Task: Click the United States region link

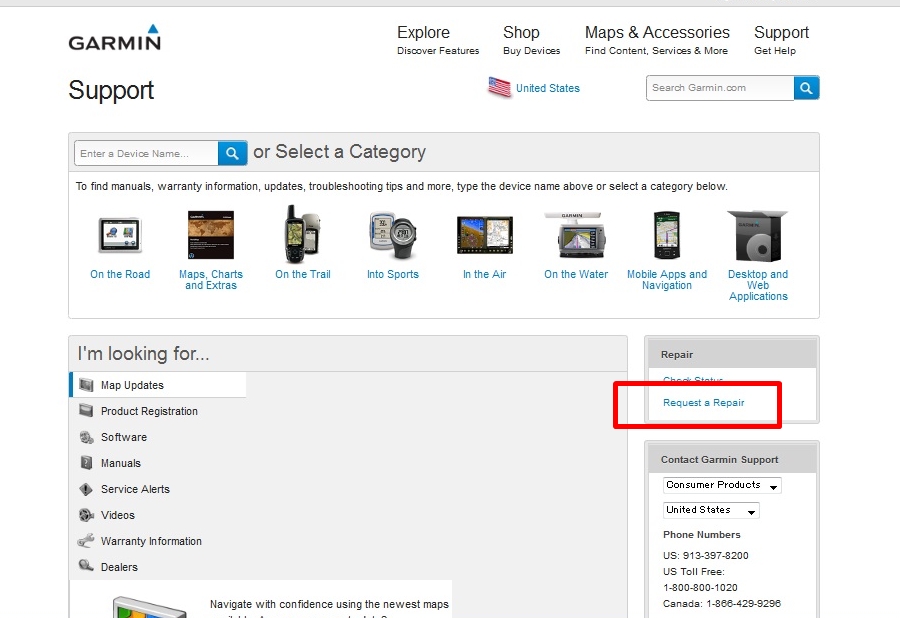Action: pyautogui.click(x=548, y=88)
